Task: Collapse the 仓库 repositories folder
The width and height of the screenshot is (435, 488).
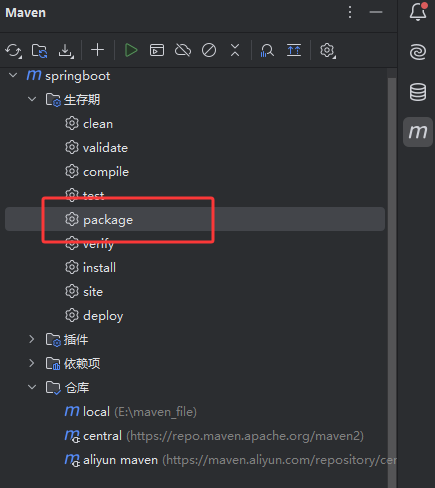Action: [32, 387]
